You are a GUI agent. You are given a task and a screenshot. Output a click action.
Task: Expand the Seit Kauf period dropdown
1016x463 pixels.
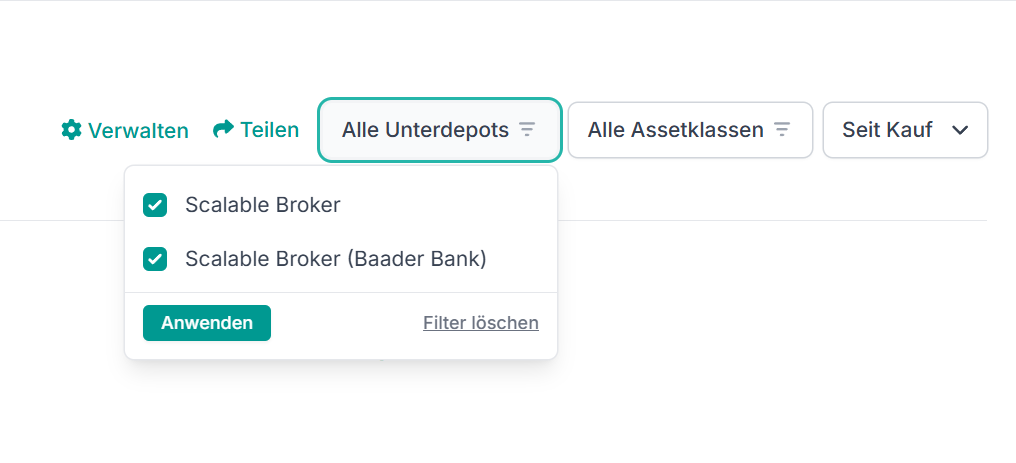click(x=905, y=130)
